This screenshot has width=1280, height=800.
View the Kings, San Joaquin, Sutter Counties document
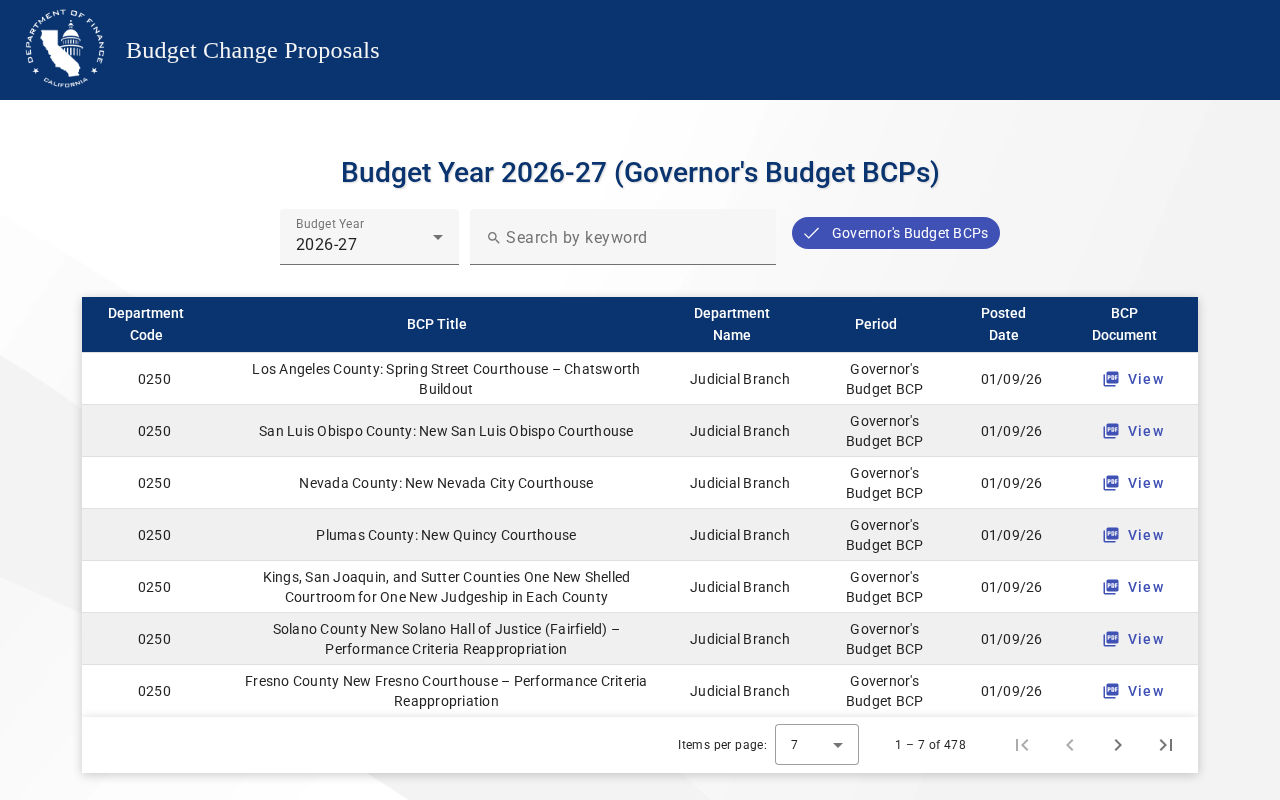tap(1134, 587)
